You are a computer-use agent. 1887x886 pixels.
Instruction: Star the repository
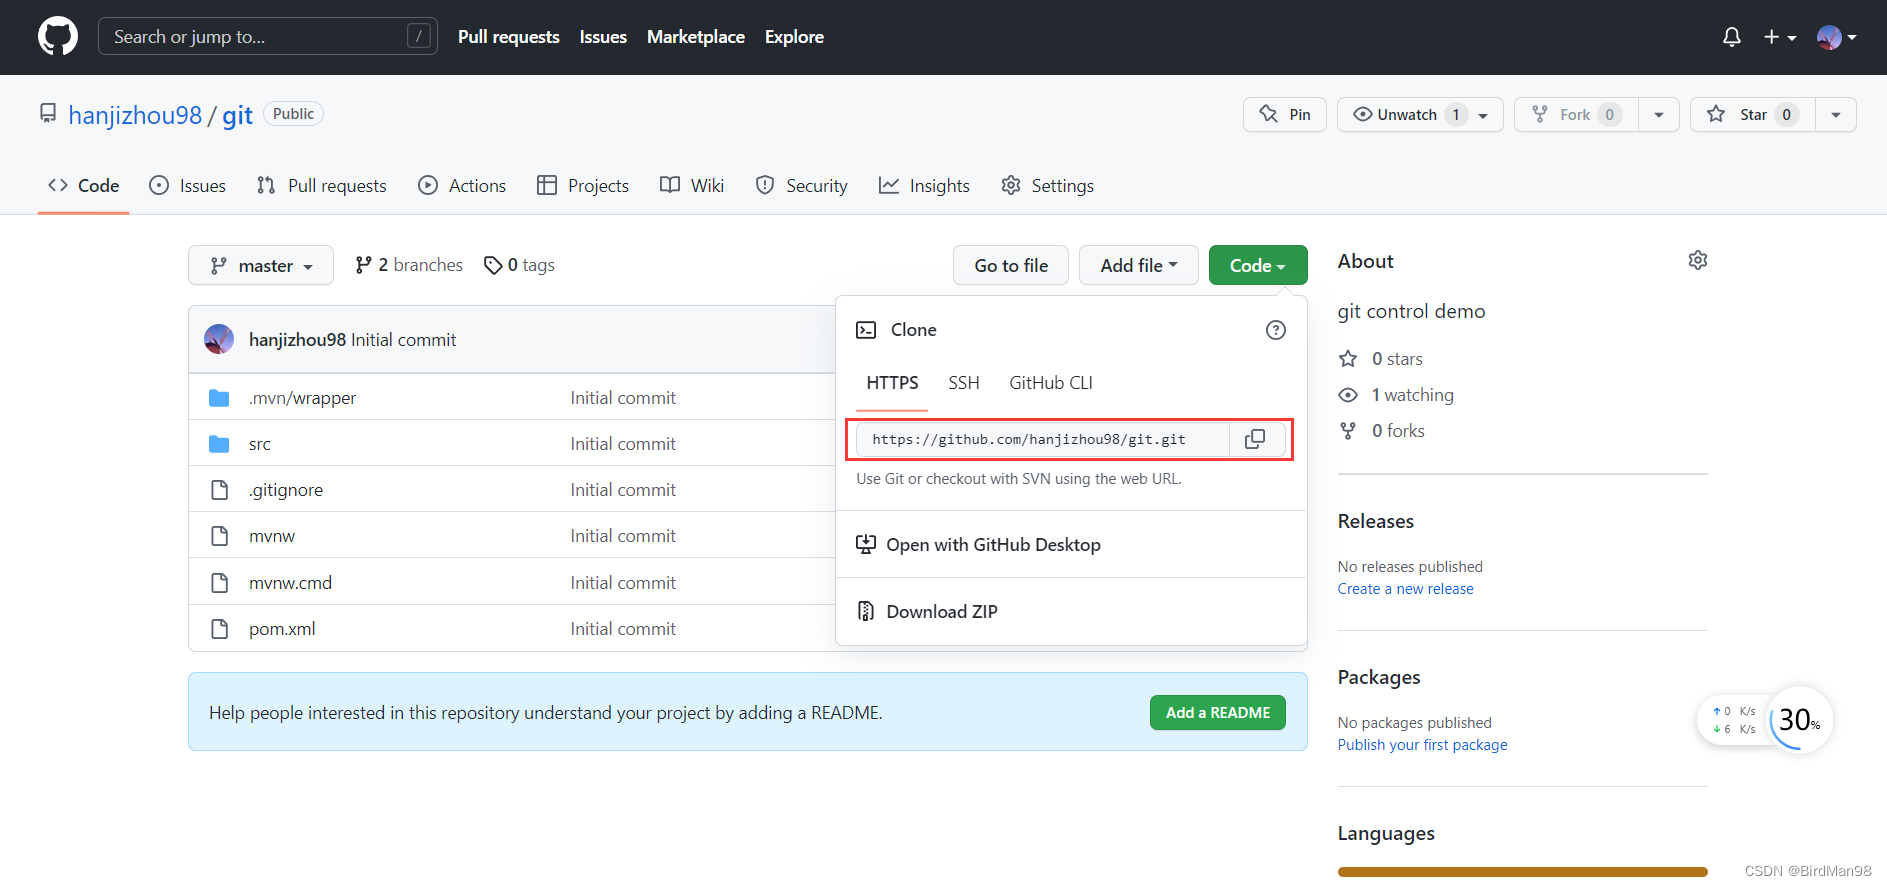[1752, 114]
